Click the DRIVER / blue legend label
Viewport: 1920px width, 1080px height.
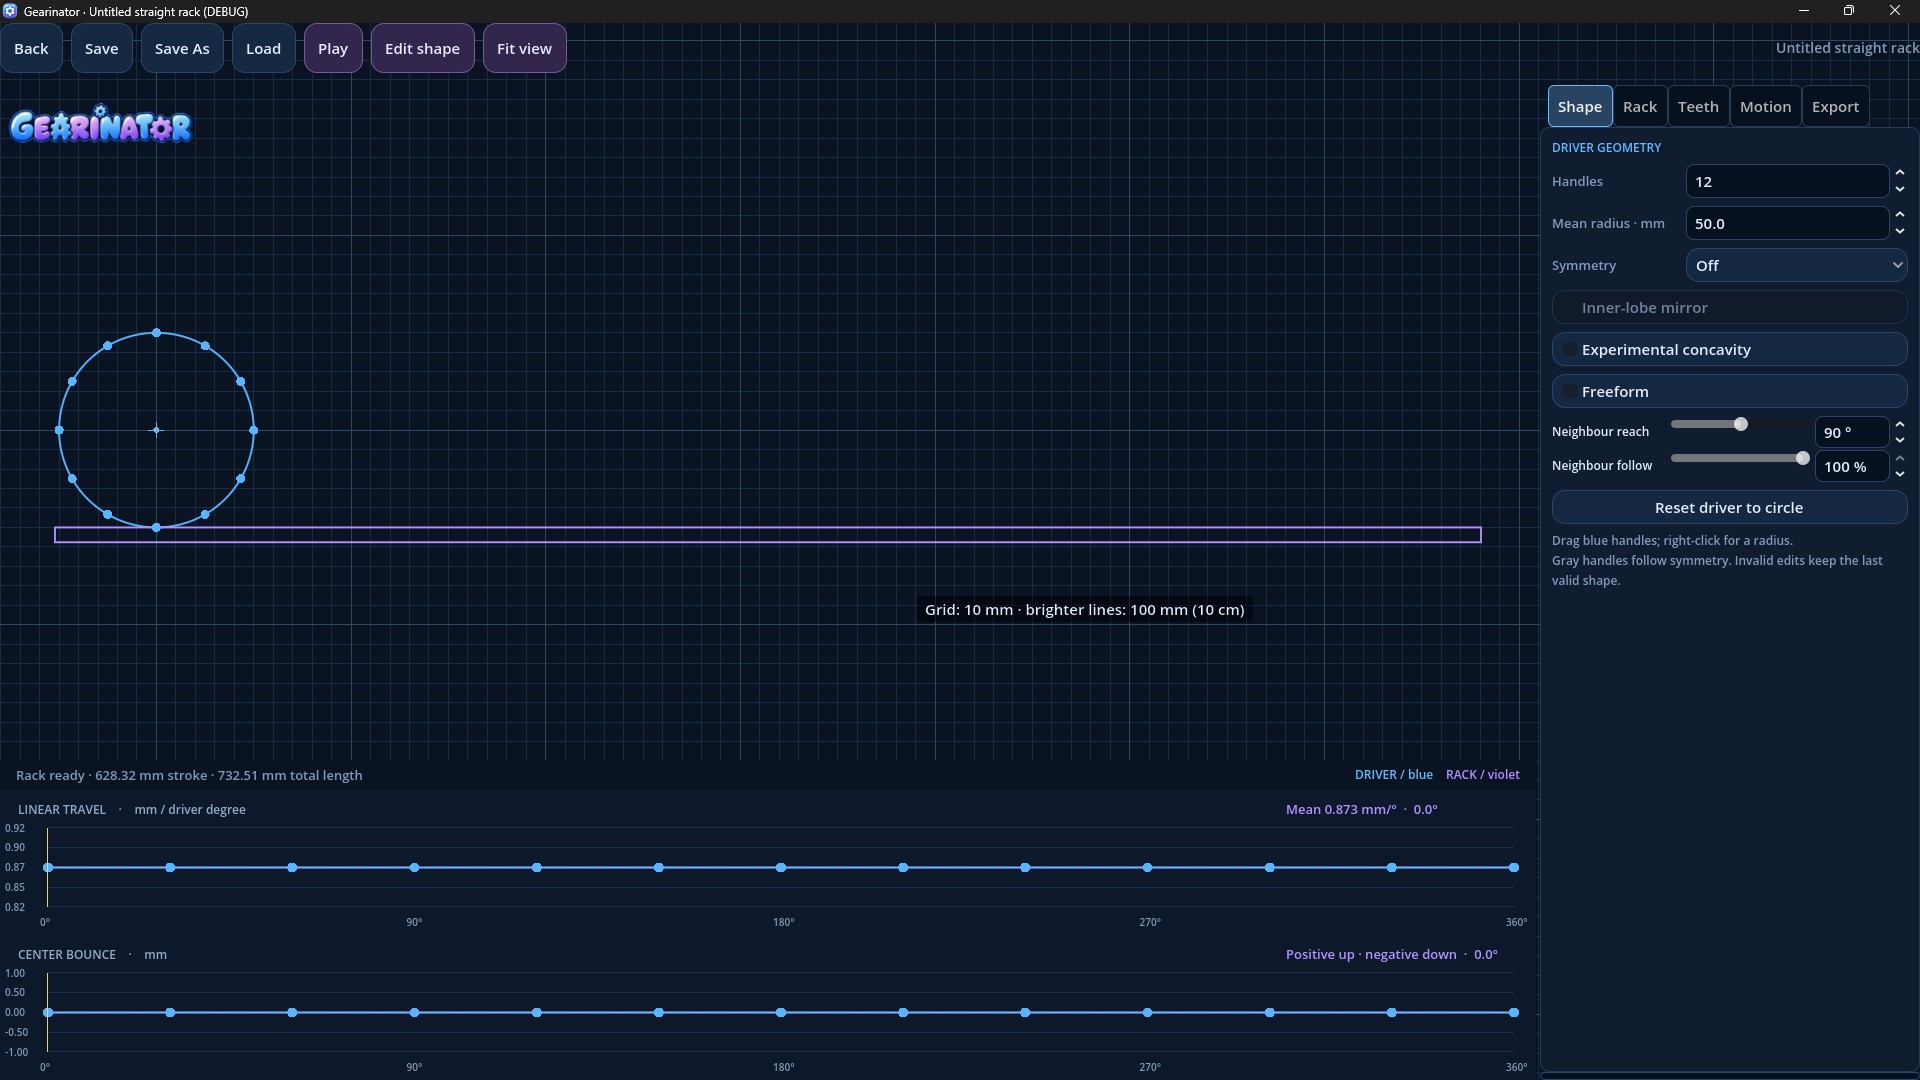1393,774
